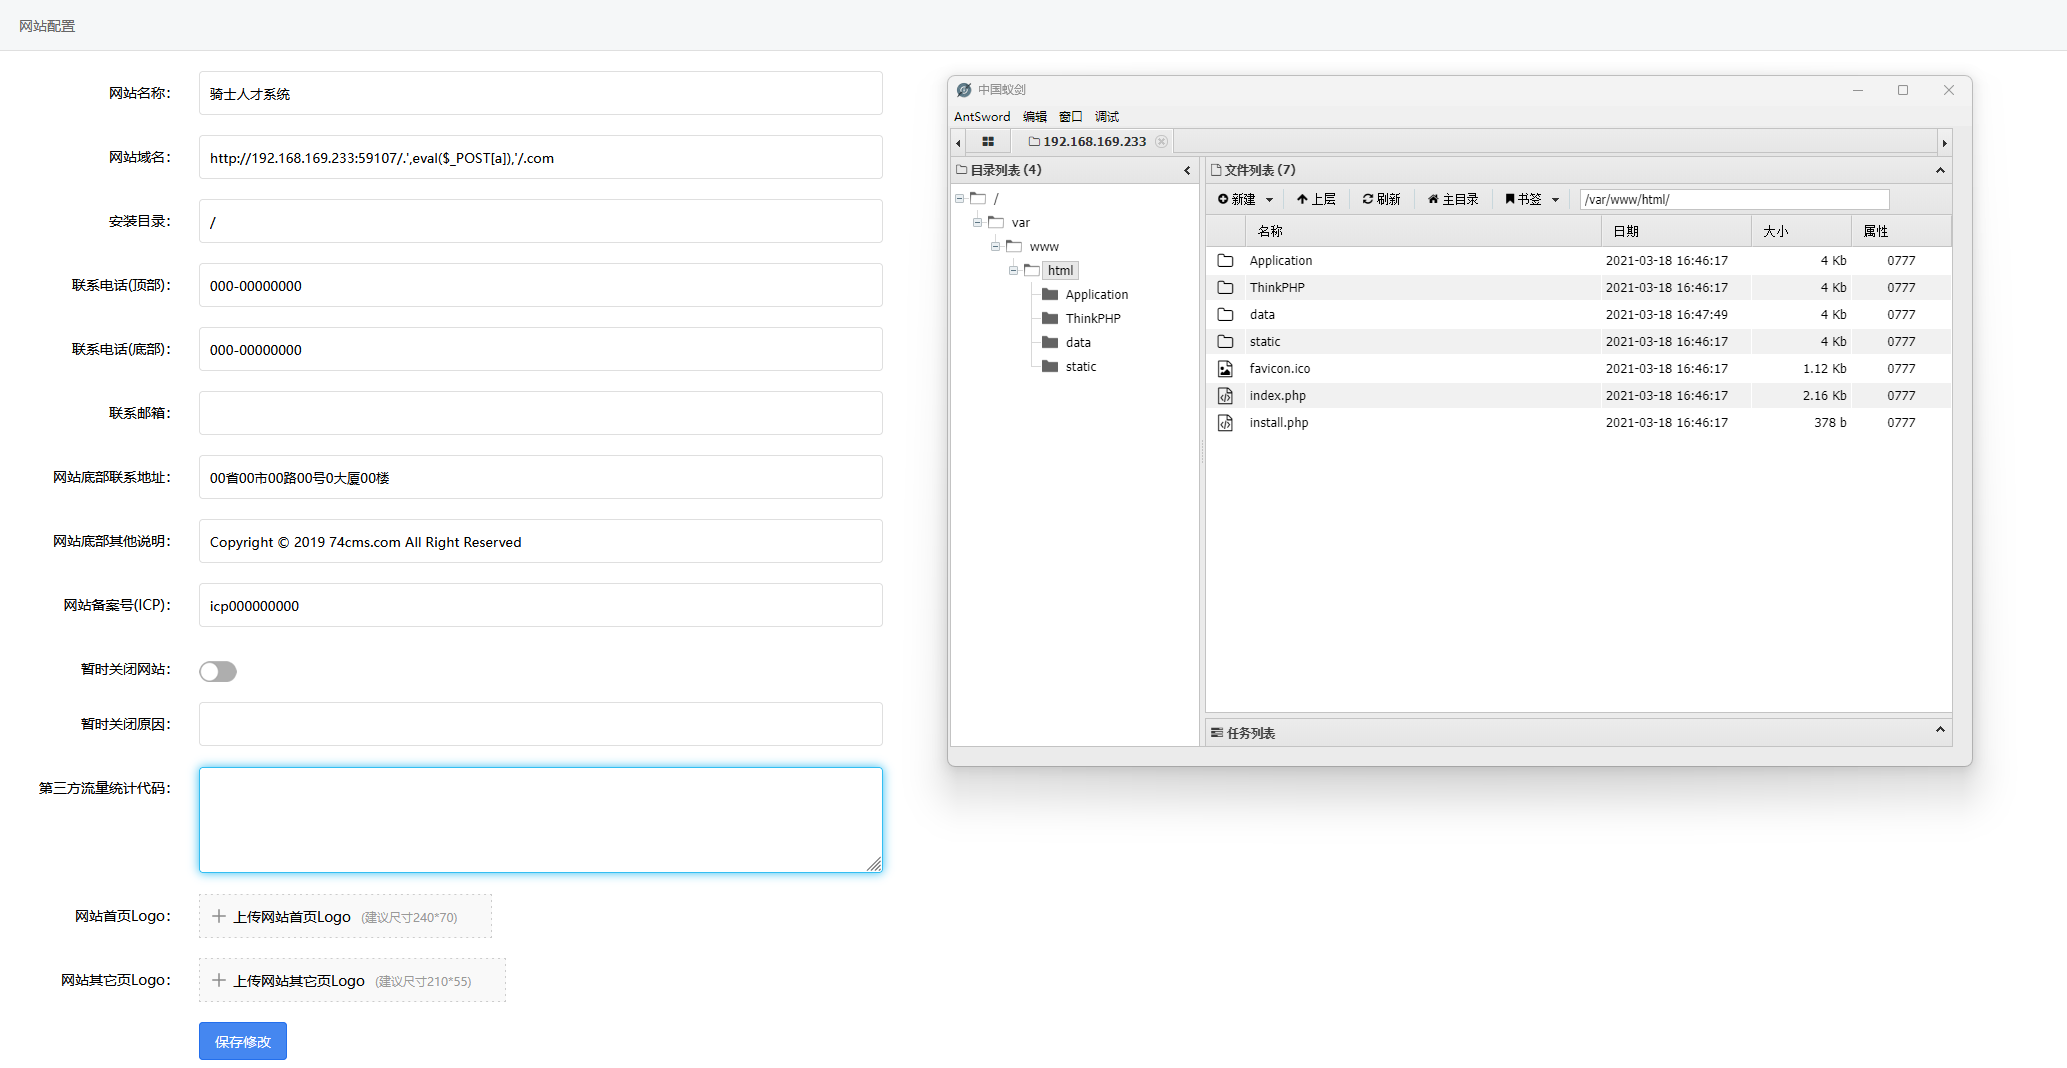2067x1068 pixels.
Task: Focus the 安装目录 input field
Action: click(x=541, y=221)
